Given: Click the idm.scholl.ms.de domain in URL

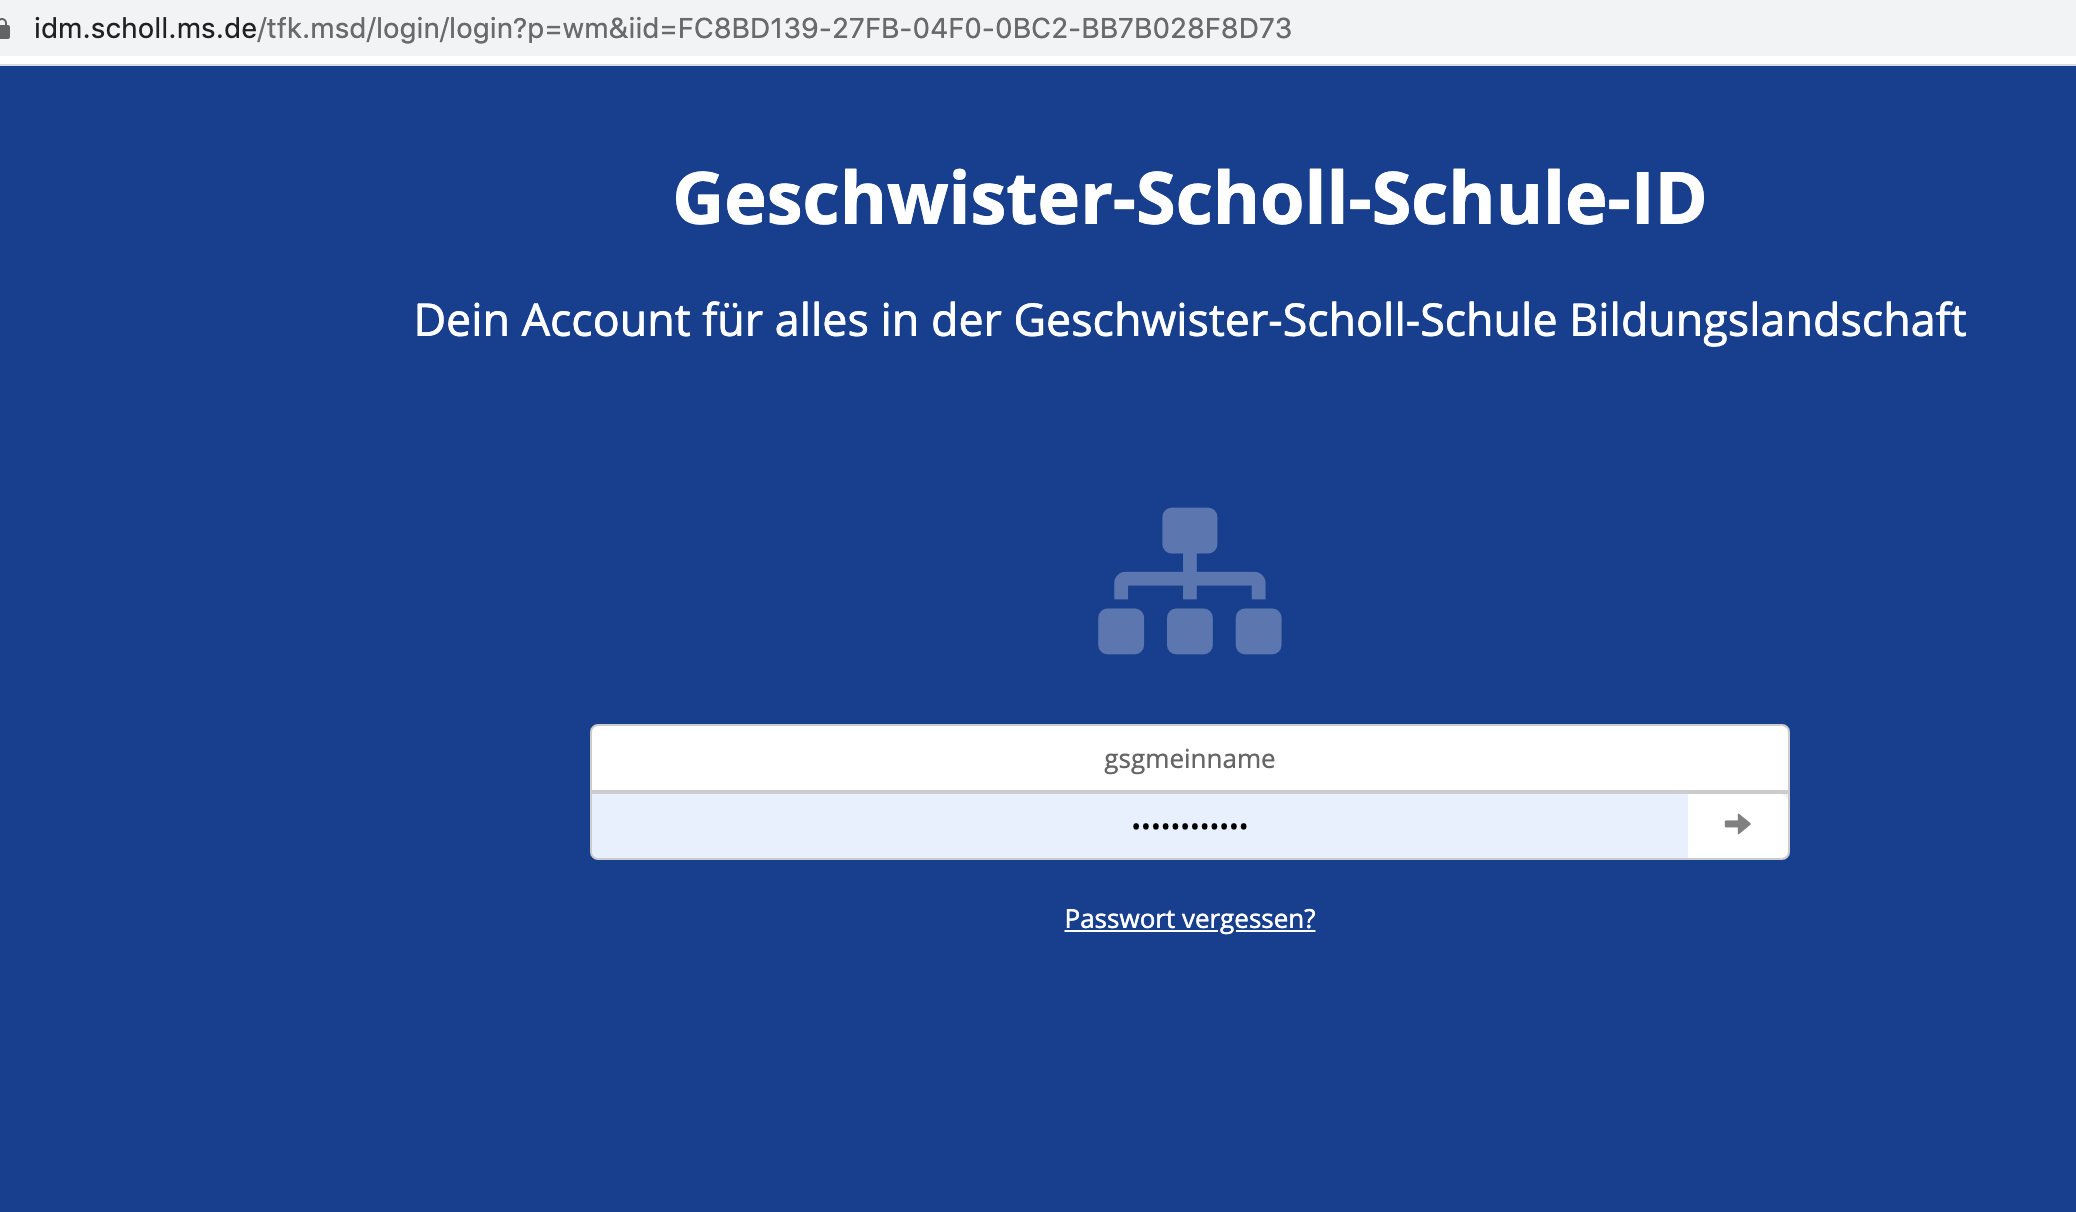Looking at the screenshot, I should pos(146,28).
